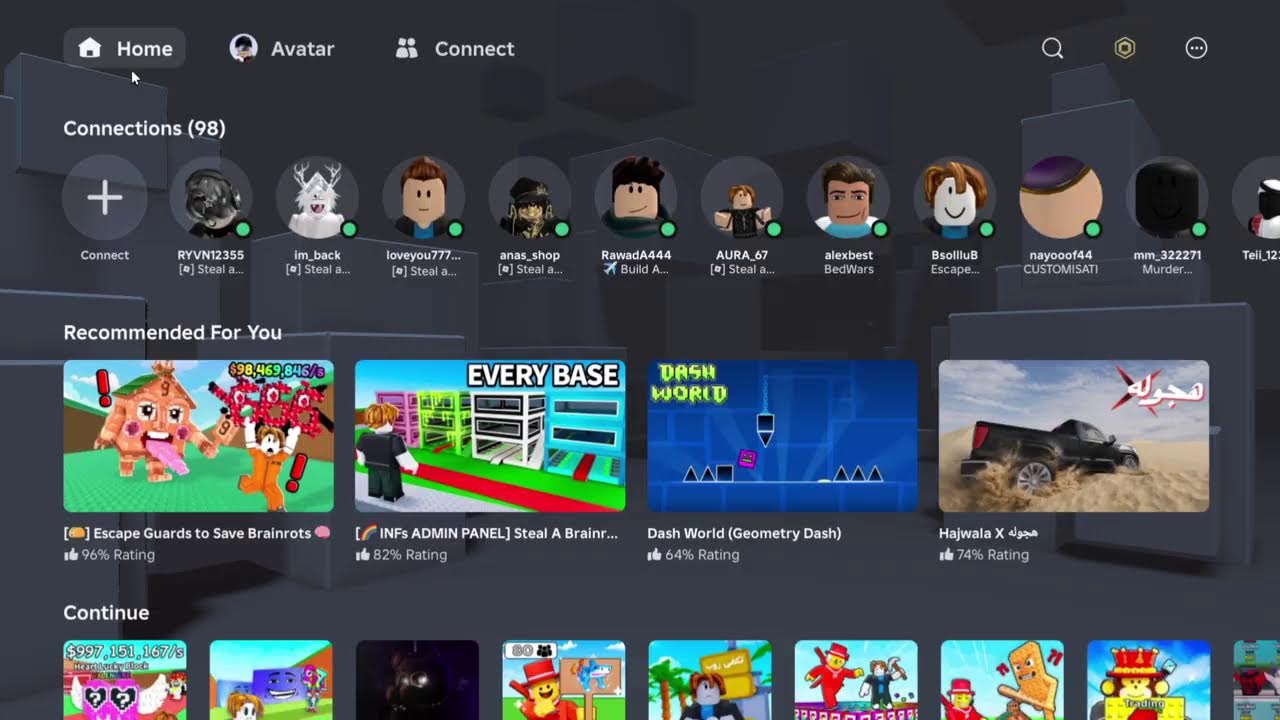This screenshot has height=720, width=1280.
Task: Open the Dash World game thumbnail
Action: (x=782, y=436)
